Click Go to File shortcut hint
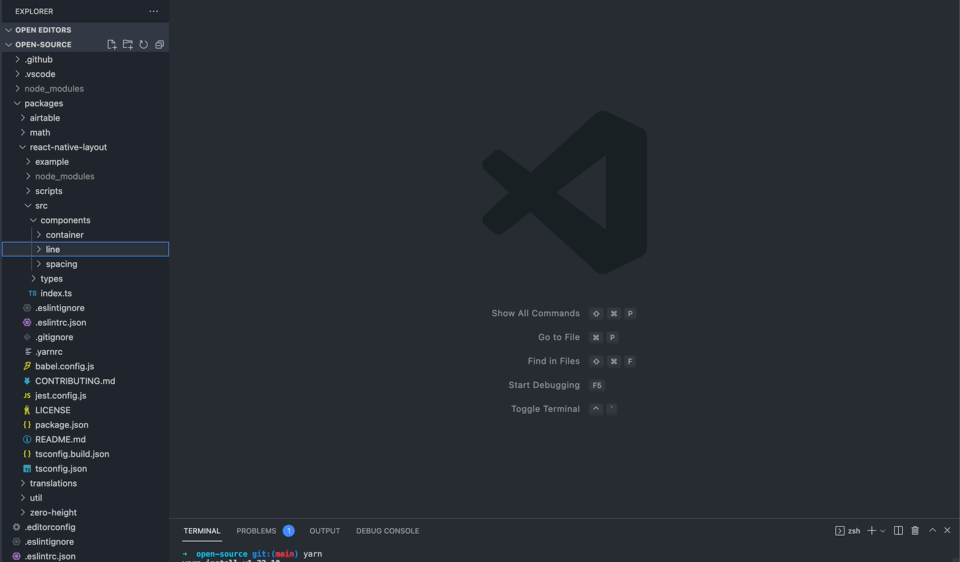The width and height of the screenshot is (960, 562). coord(558,337)
